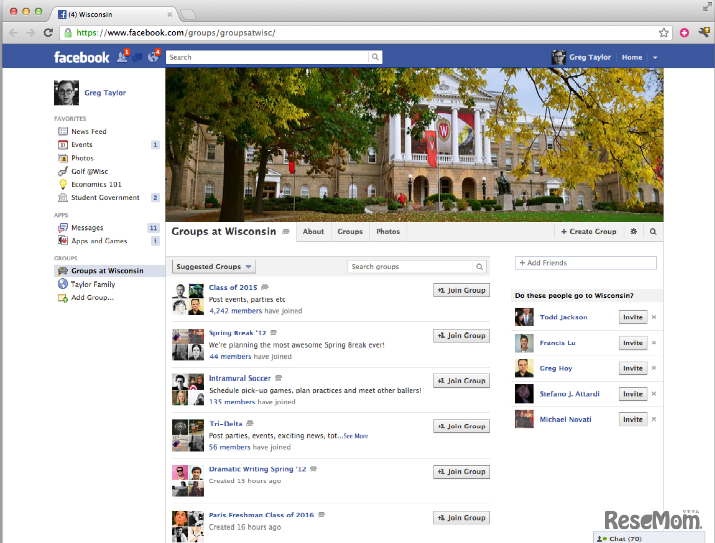Open Student Government in sidebar
The width and height of the screenshot is (715, 543).
pyautogui.click(x=107, y=197)
